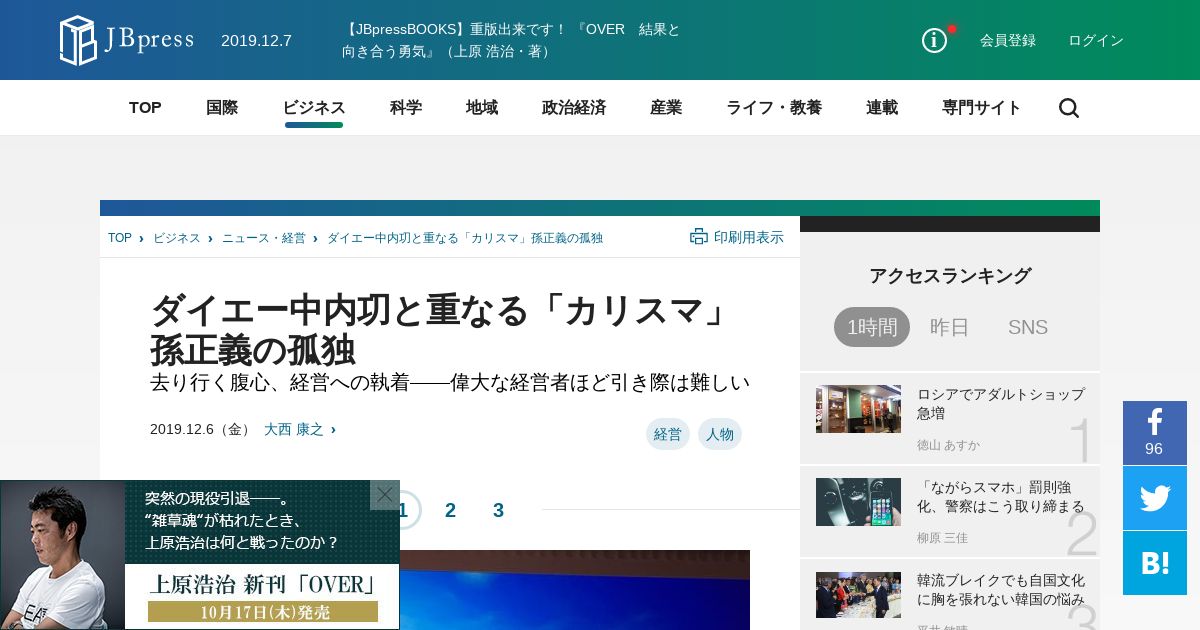Image resolution: width=1200 pixels, height=630 pixels.
Task: Open author 大西 康之 page
Action: [x=294, y=429]
